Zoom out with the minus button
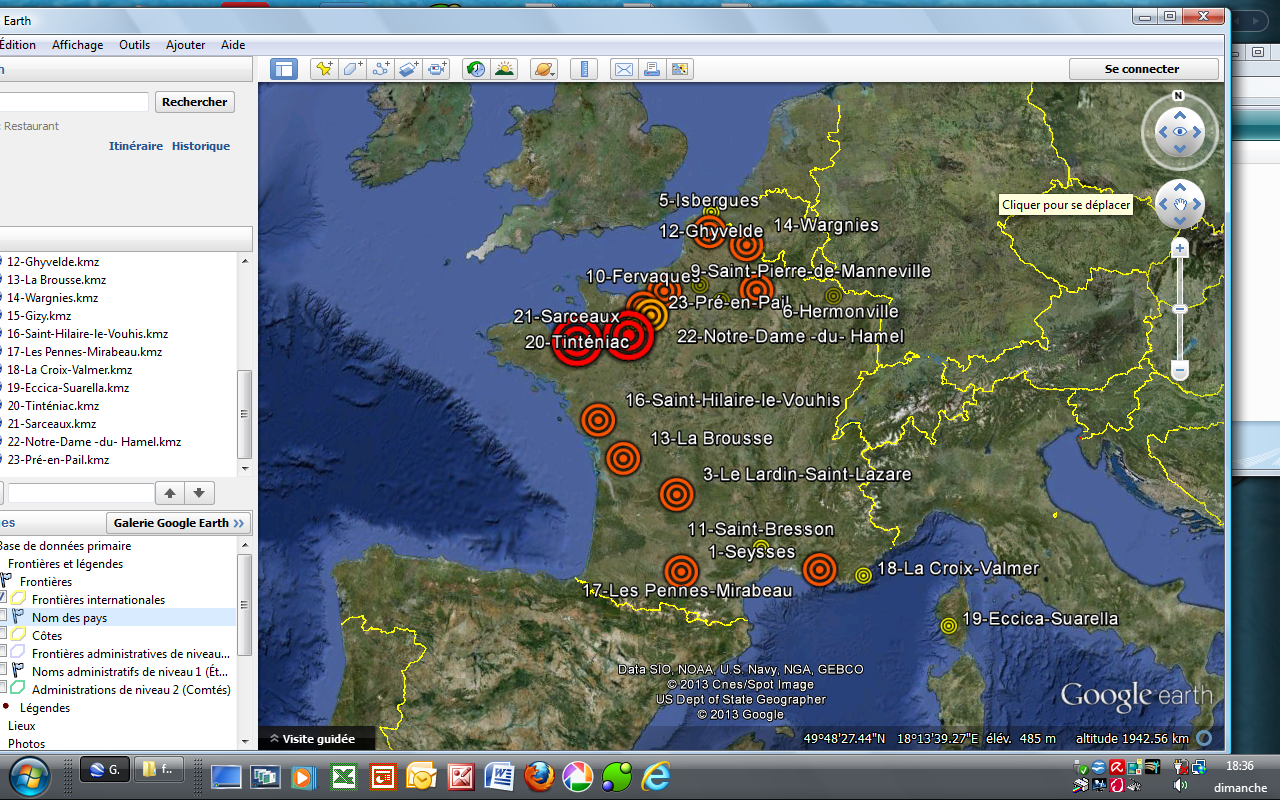 coord(1180,371)
